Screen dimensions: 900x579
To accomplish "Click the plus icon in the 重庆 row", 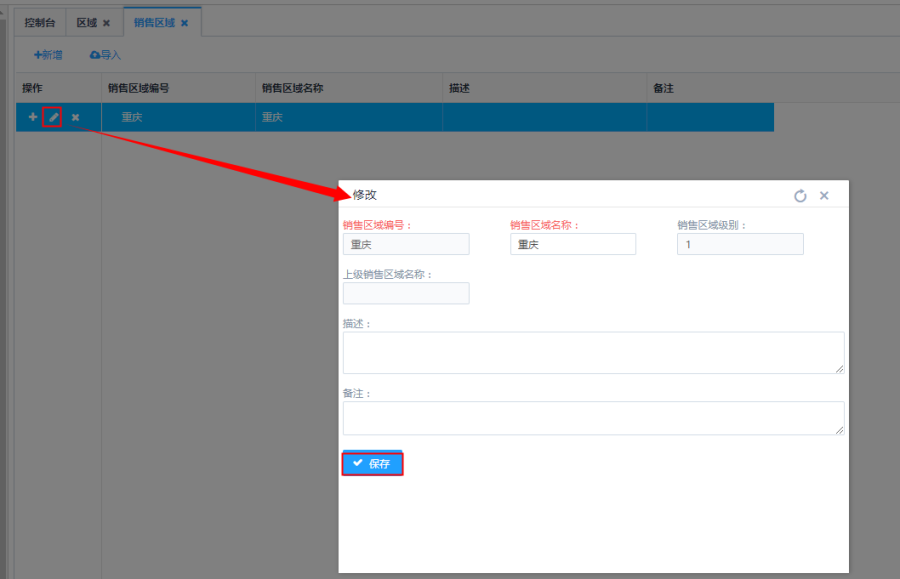I will (x=32, y=117).
